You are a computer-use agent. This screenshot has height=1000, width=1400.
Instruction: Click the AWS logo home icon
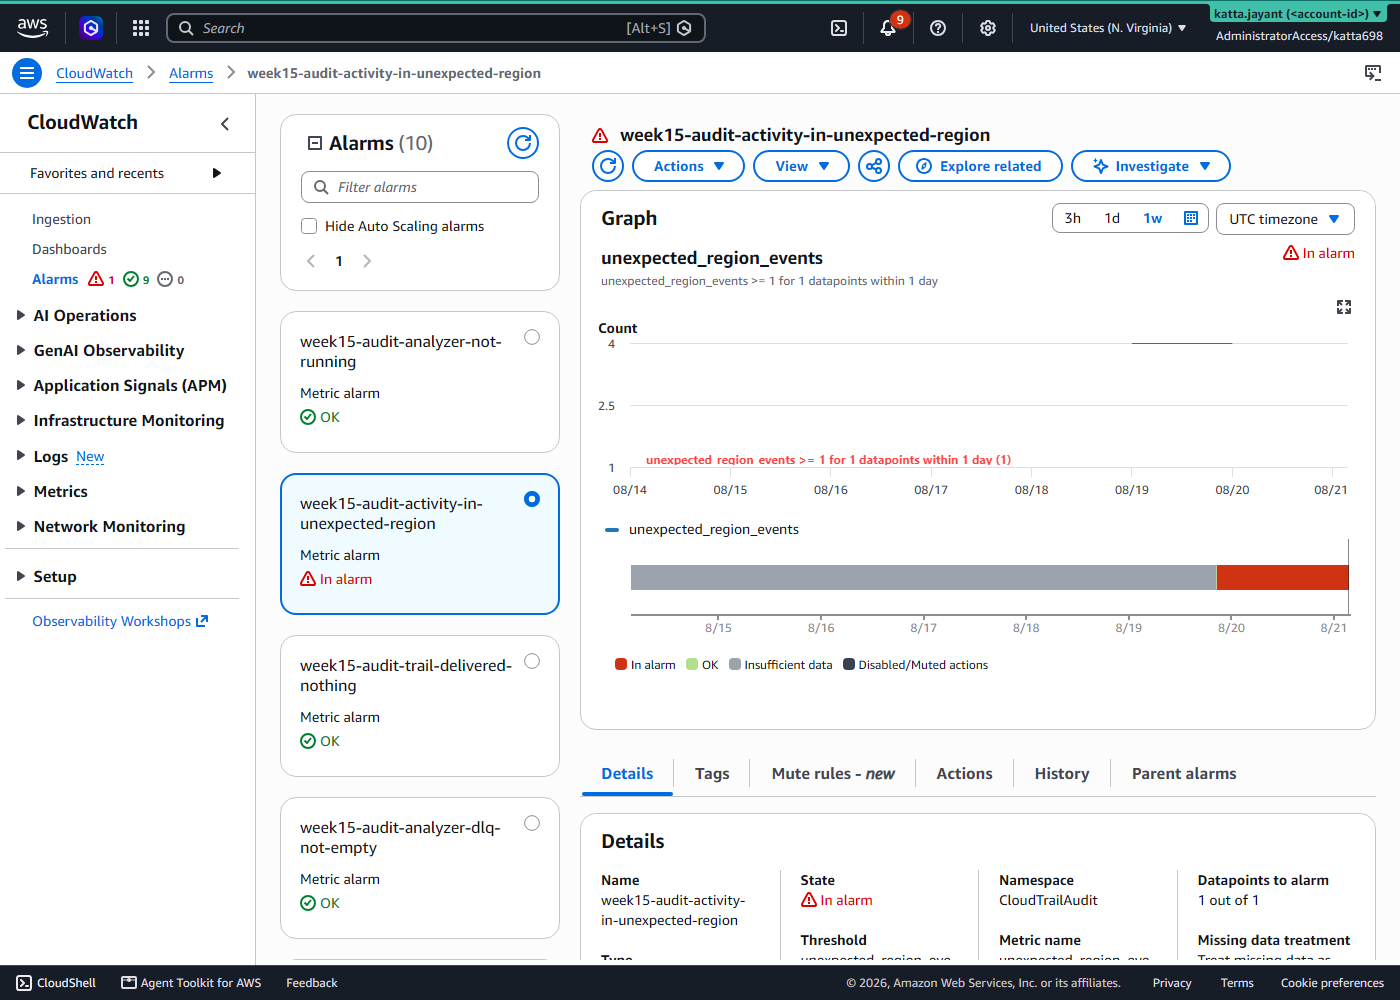[x=32, y=28]
